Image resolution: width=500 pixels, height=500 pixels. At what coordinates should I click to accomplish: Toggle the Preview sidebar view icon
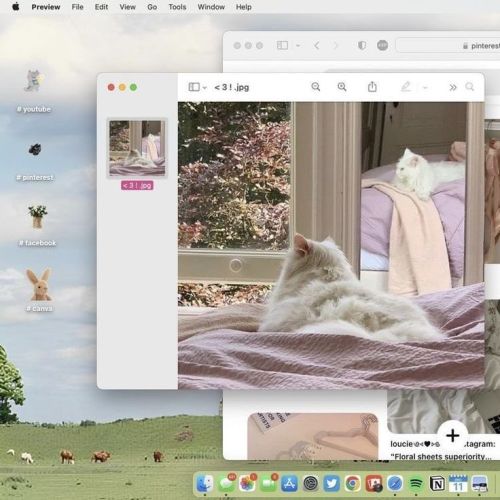194,87
